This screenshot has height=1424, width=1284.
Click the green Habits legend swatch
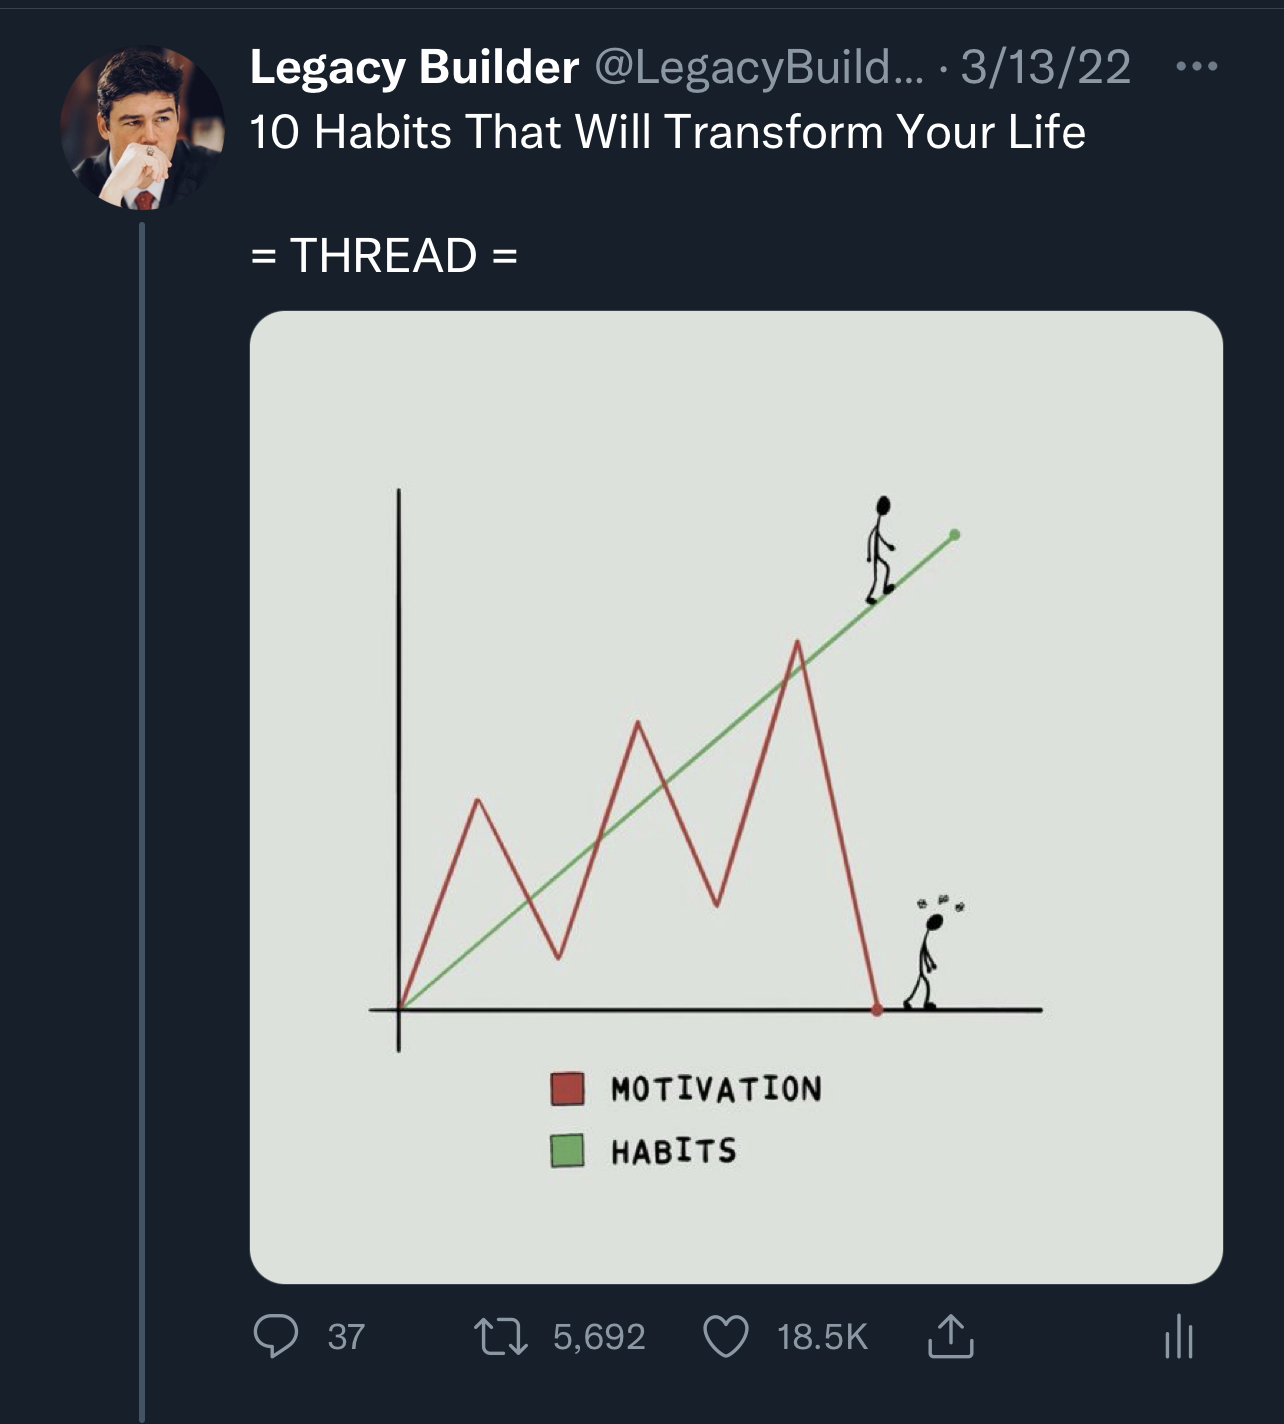tap(567, 1150)
